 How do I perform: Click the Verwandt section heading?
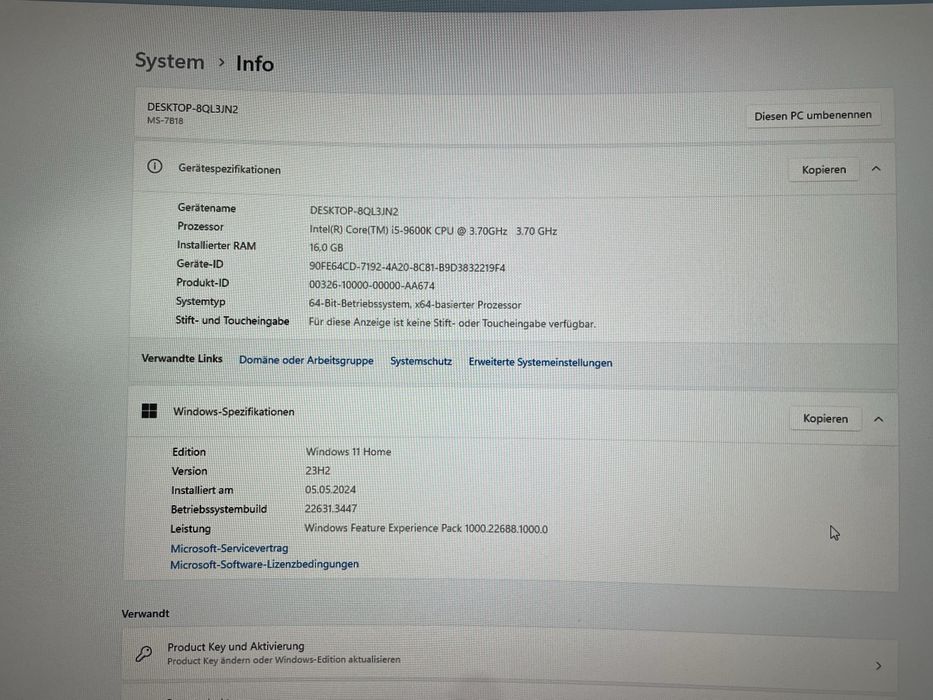pos(145,613)
